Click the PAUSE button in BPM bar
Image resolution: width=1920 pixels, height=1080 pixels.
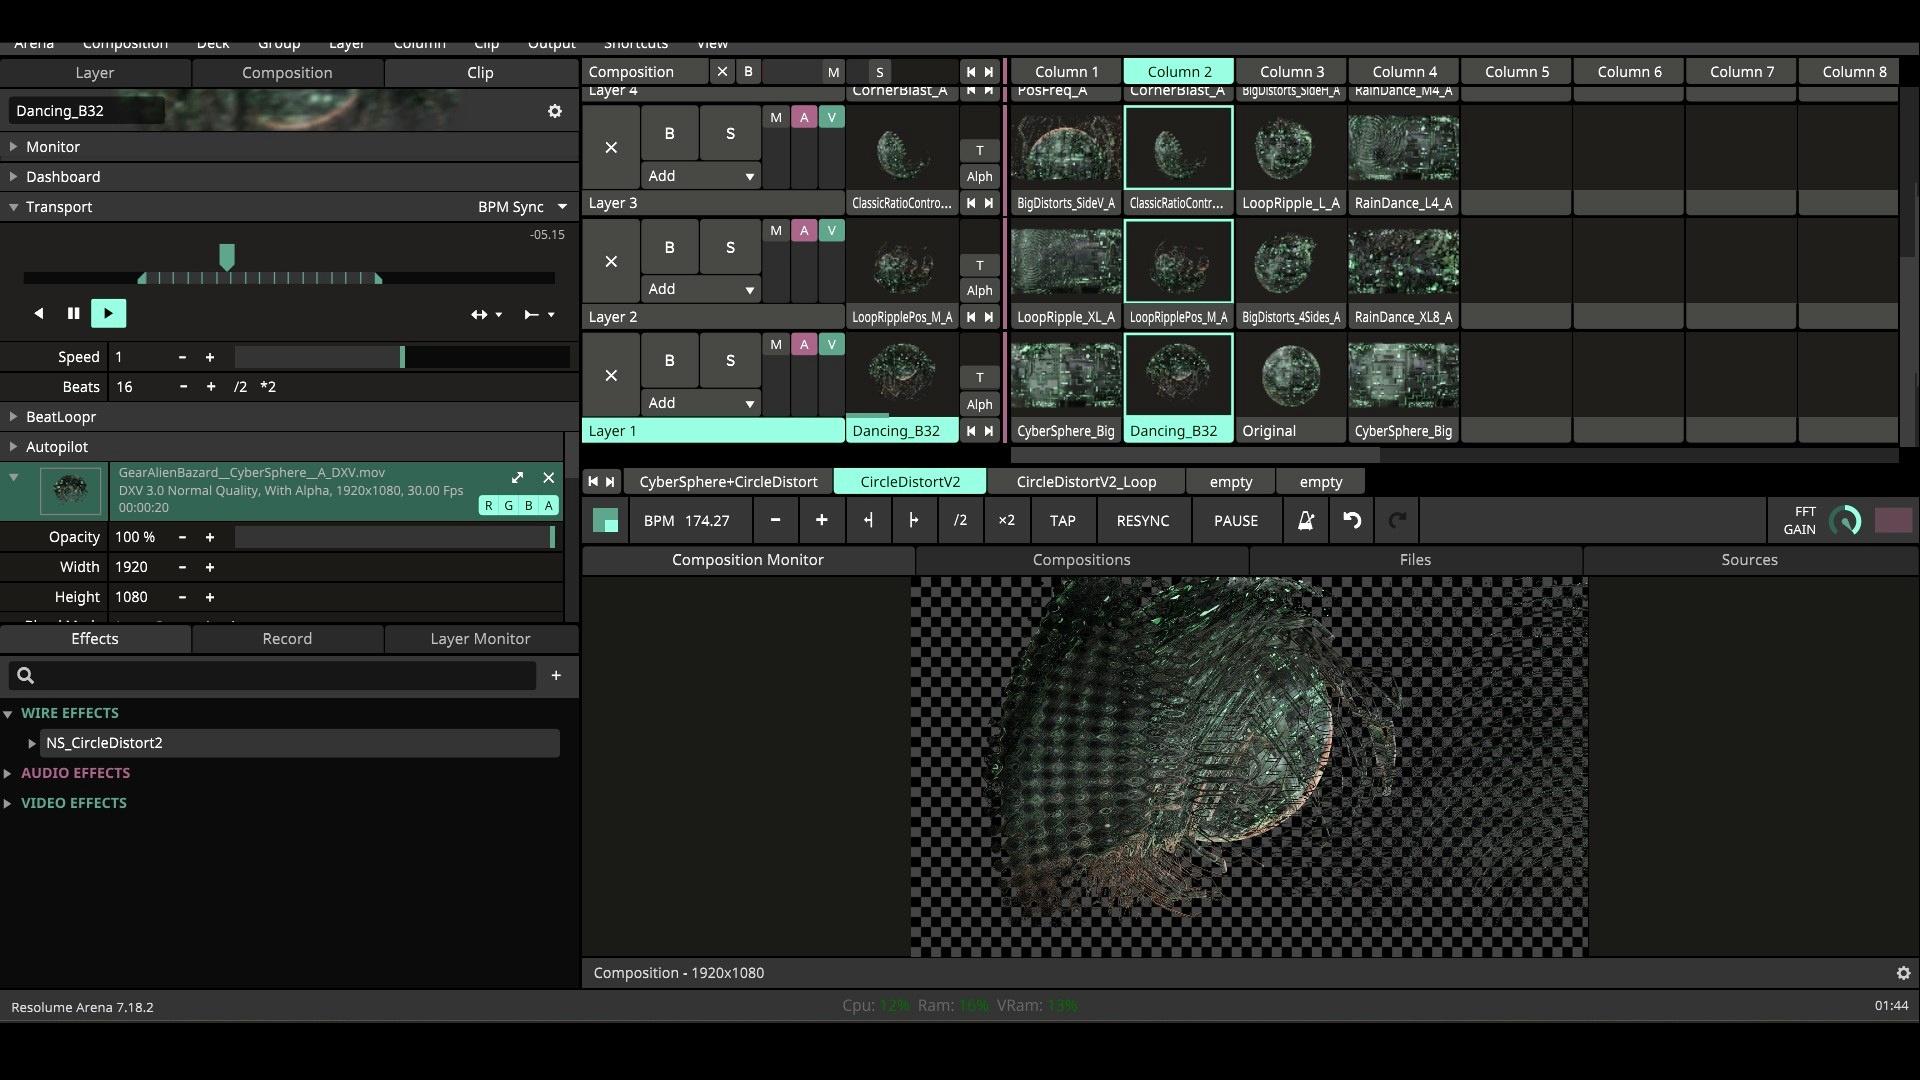pyautogui.click(x=1236, y=521)
